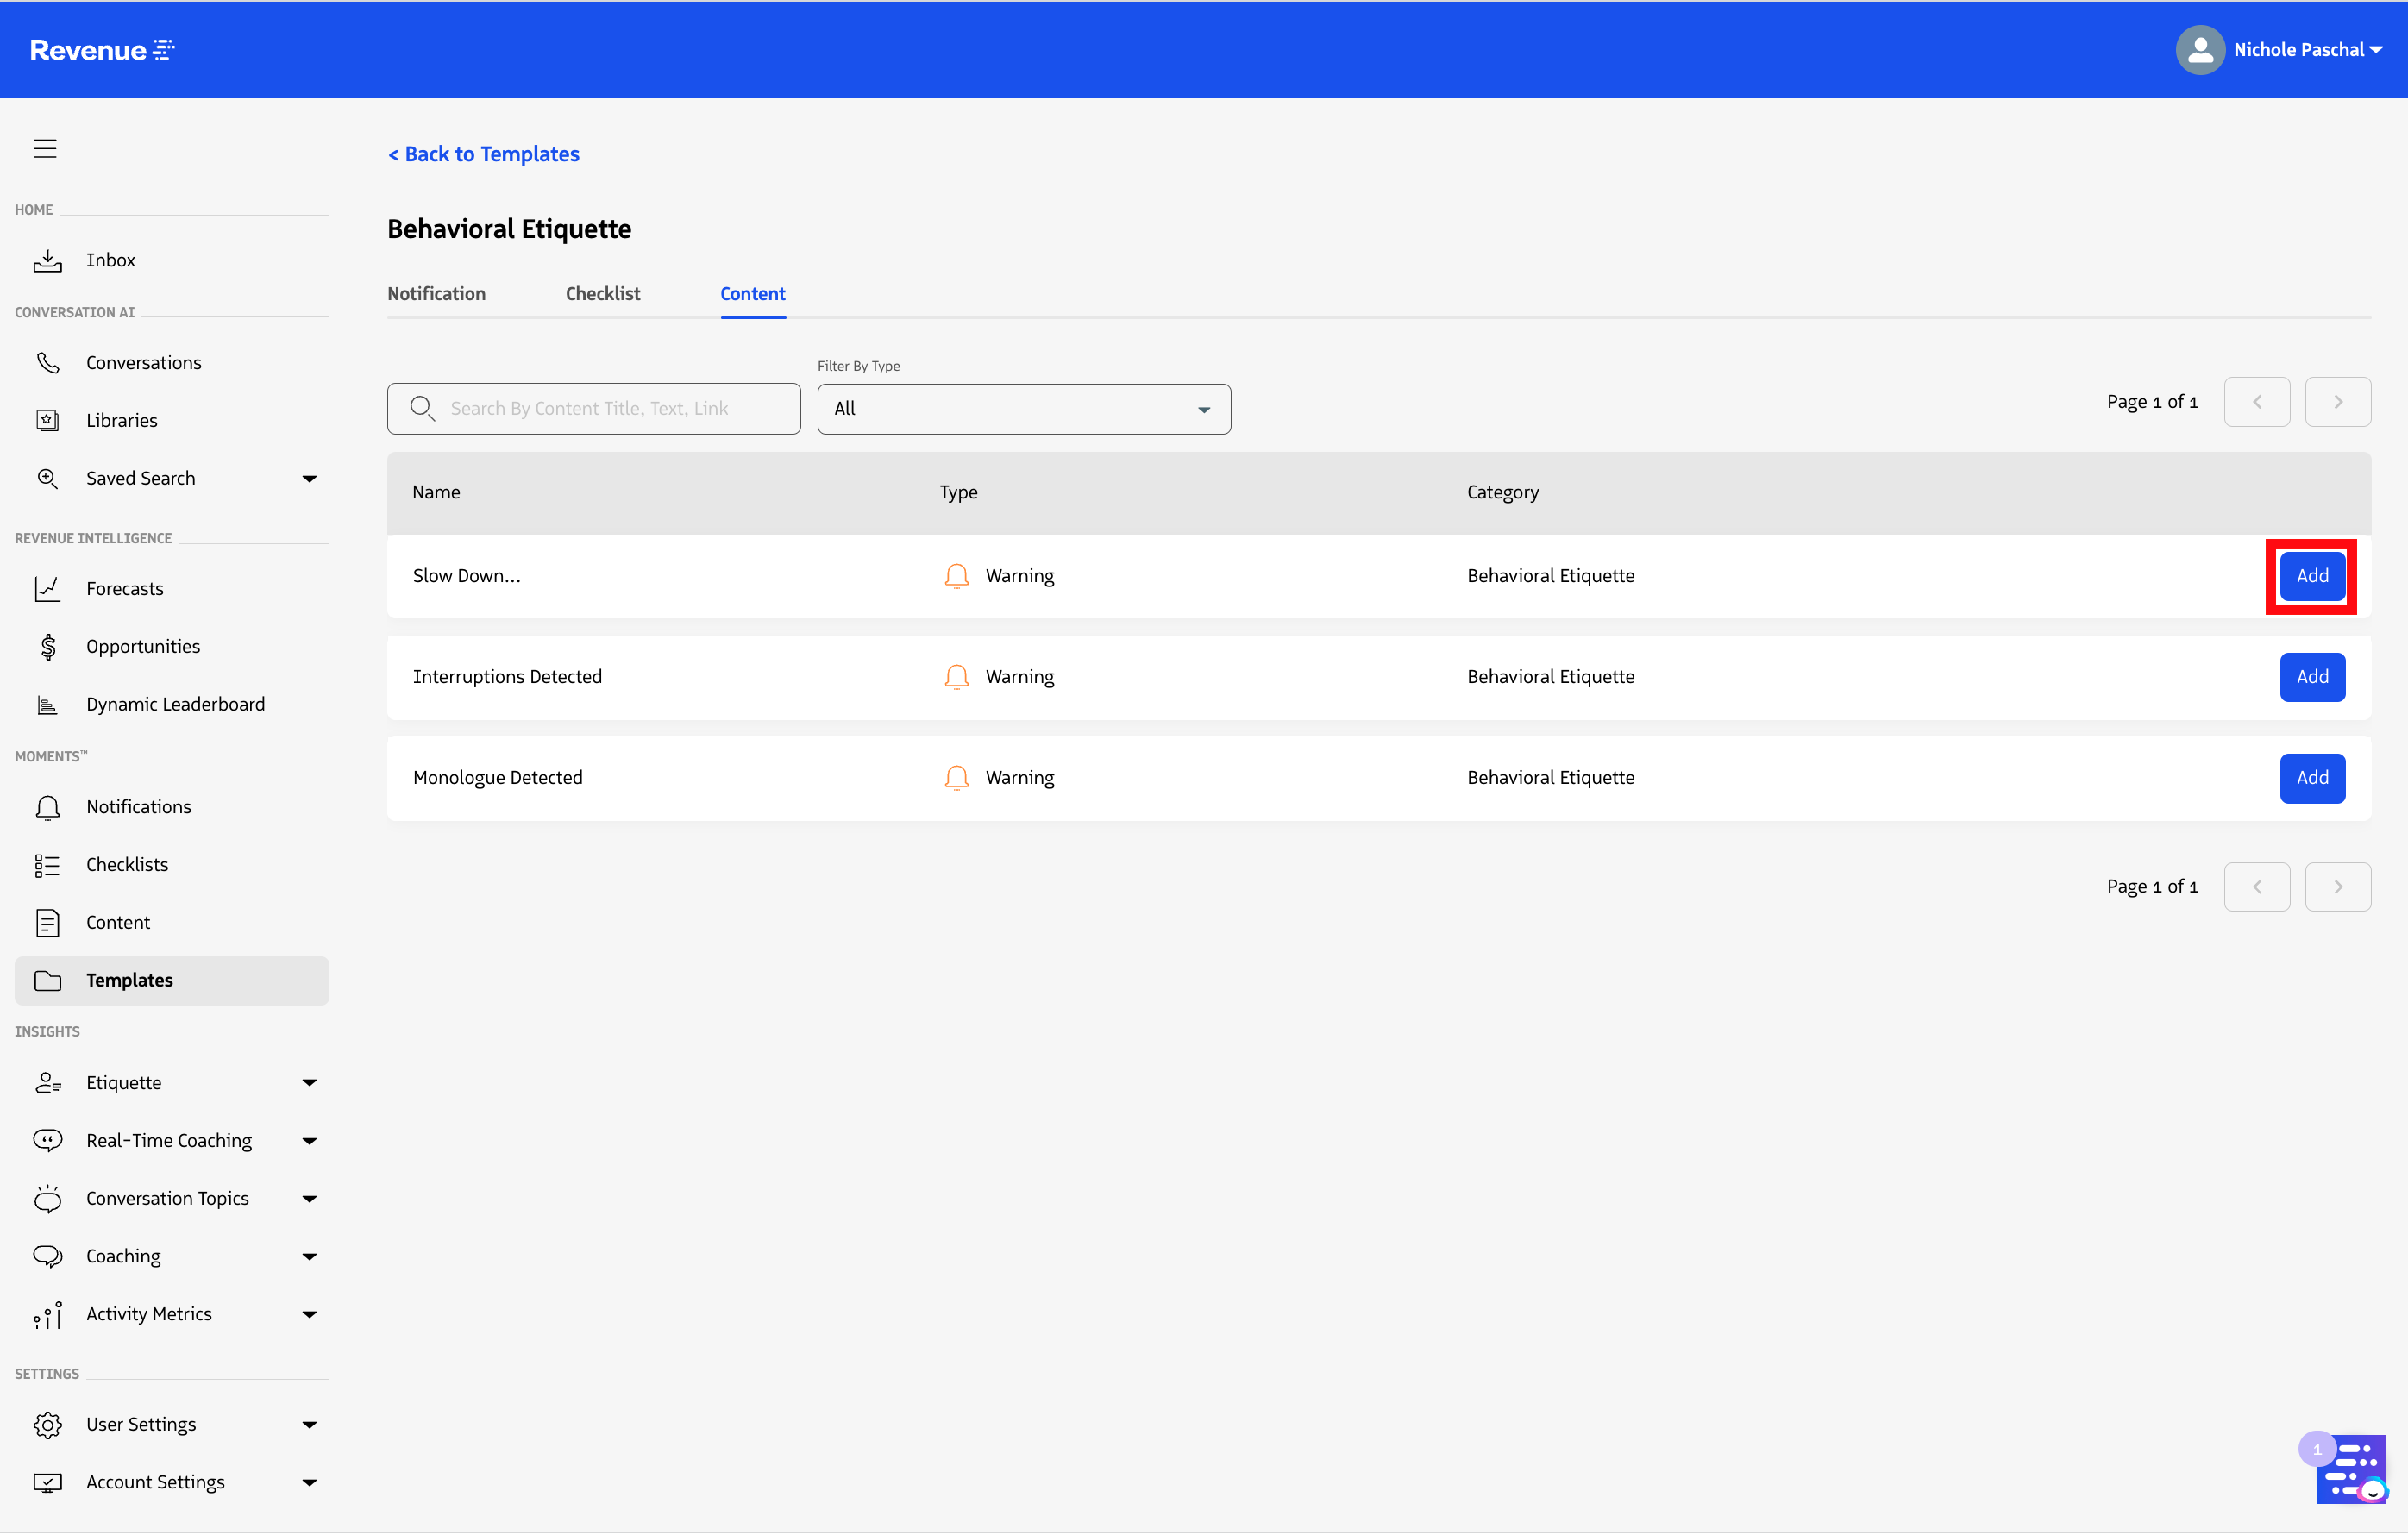Click the Account Settings monitor icon

click(x=48, y=1483)
